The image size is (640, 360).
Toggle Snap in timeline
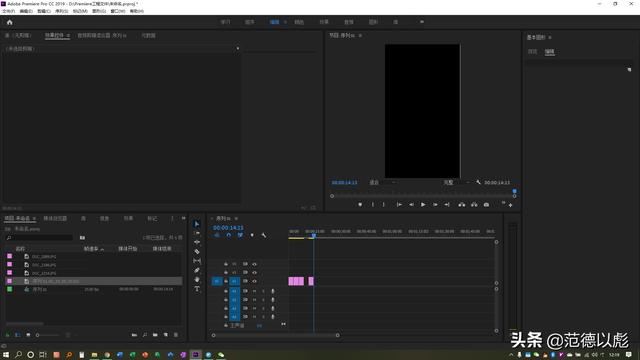point(229,235)
